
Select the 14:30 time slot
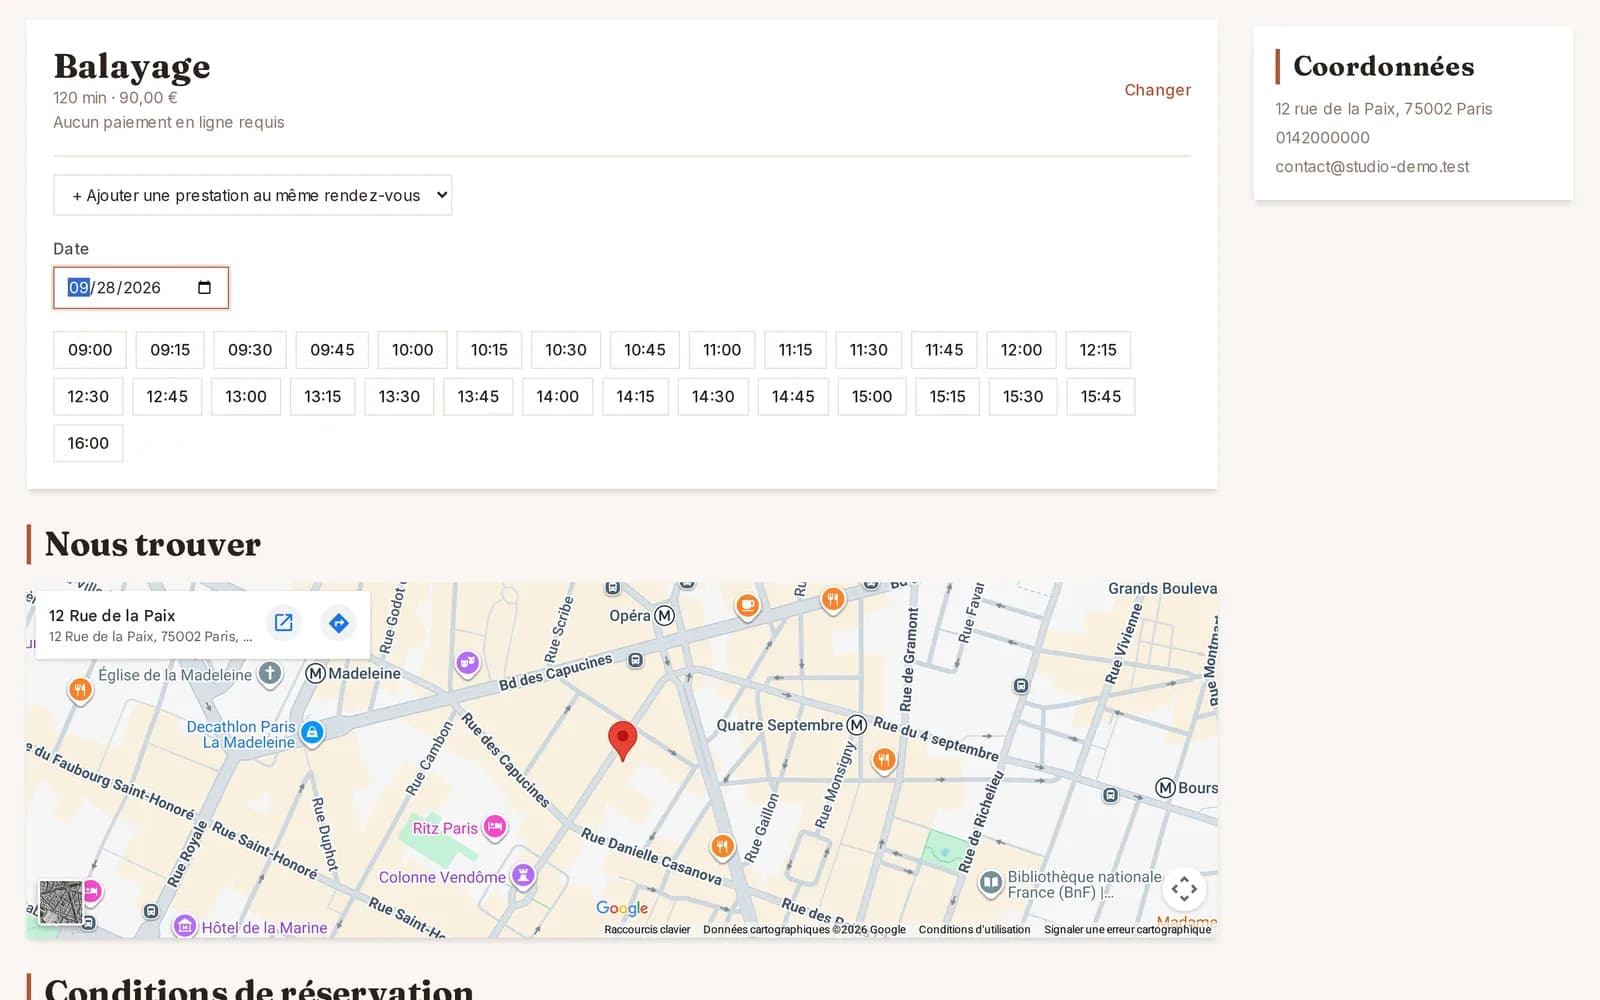click(713, 397)
